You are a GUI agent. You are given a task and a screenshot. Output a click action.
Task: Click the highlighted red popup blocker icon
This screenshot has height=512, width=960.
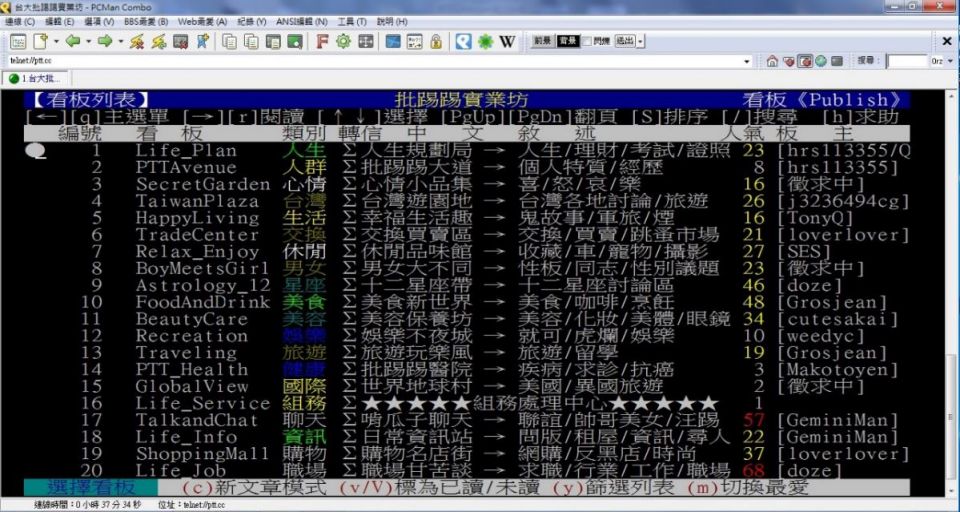[805, 61]
